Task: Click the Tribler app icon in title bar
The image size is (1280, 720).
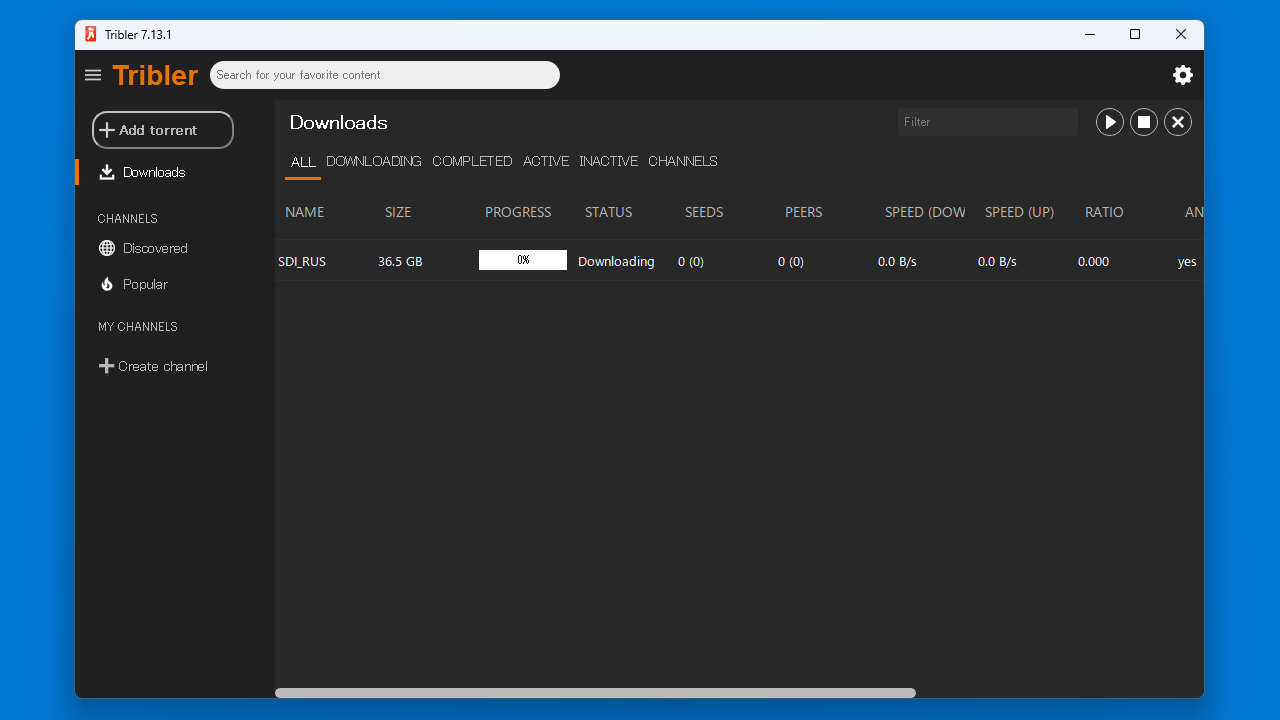Action: [x=91, y=34]
